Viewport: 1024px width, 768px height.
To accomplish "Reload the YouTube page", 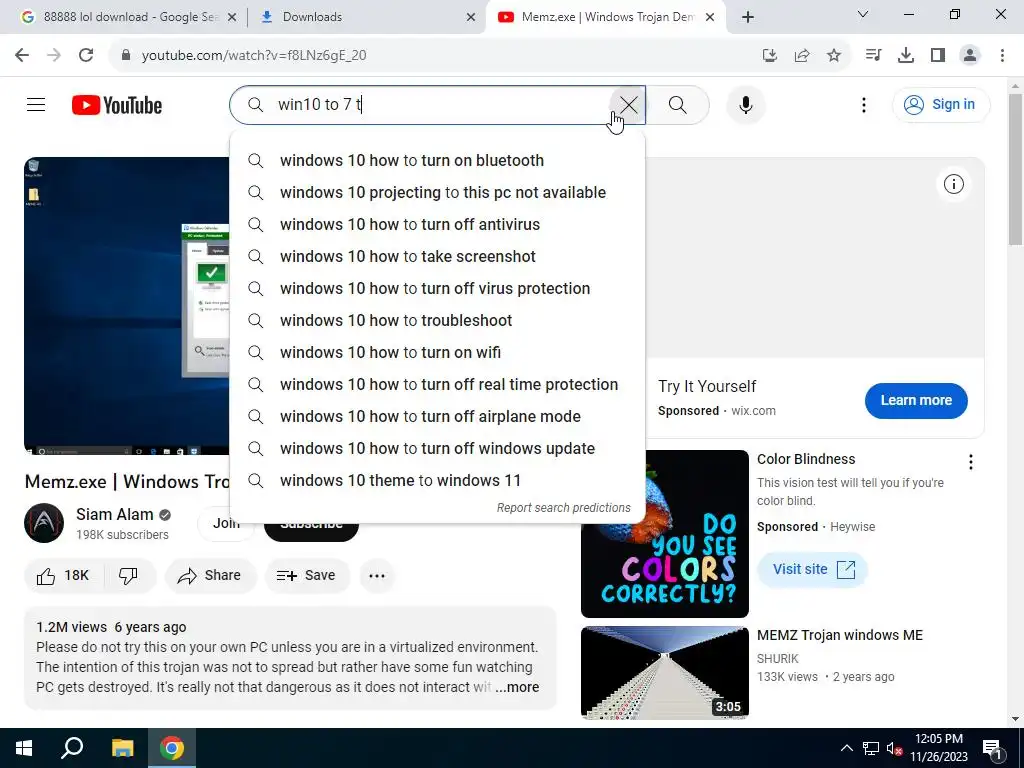I will click(86, 55).
